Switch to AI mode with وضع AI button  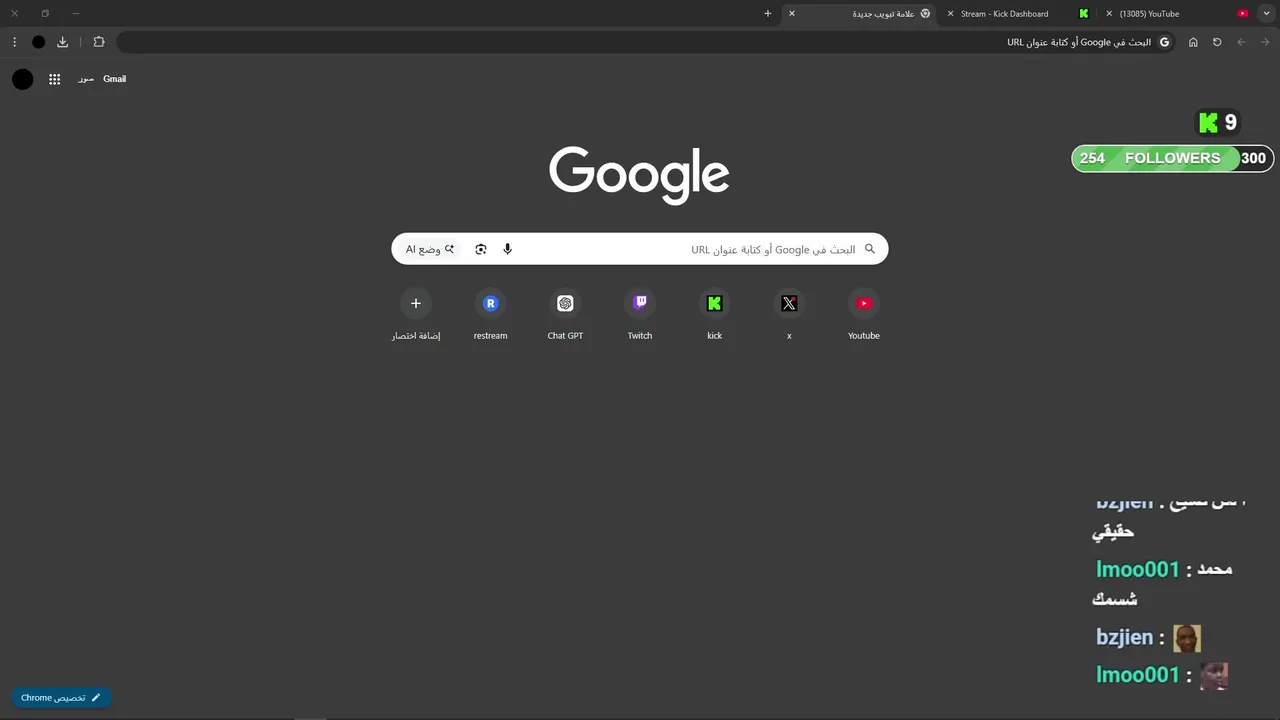pyautogui.click(x=430, y=249)
